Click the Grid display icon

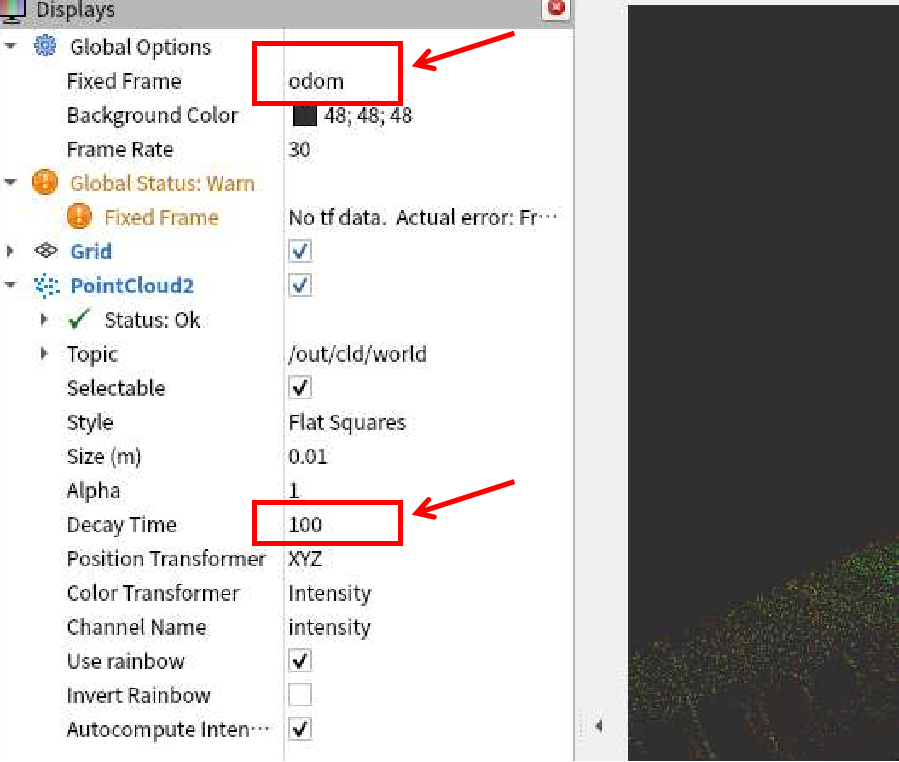(45, 251)
